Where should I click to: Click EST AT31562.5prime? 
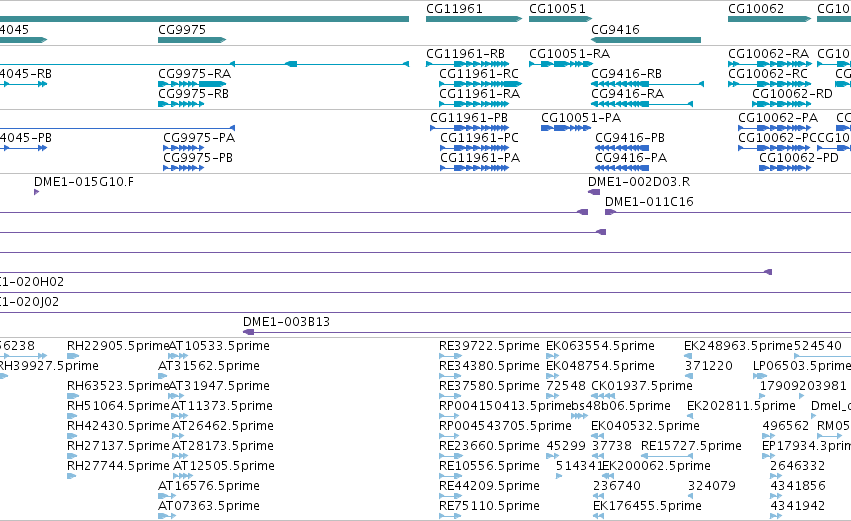[x=163, y=376]
